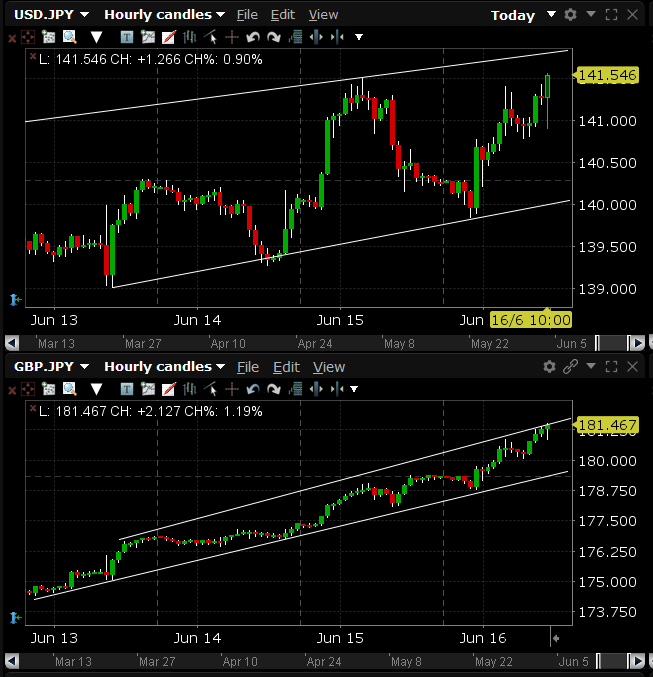
Task: Maximize the USD.JPY chart panel
Action: (x=612, y=15)
